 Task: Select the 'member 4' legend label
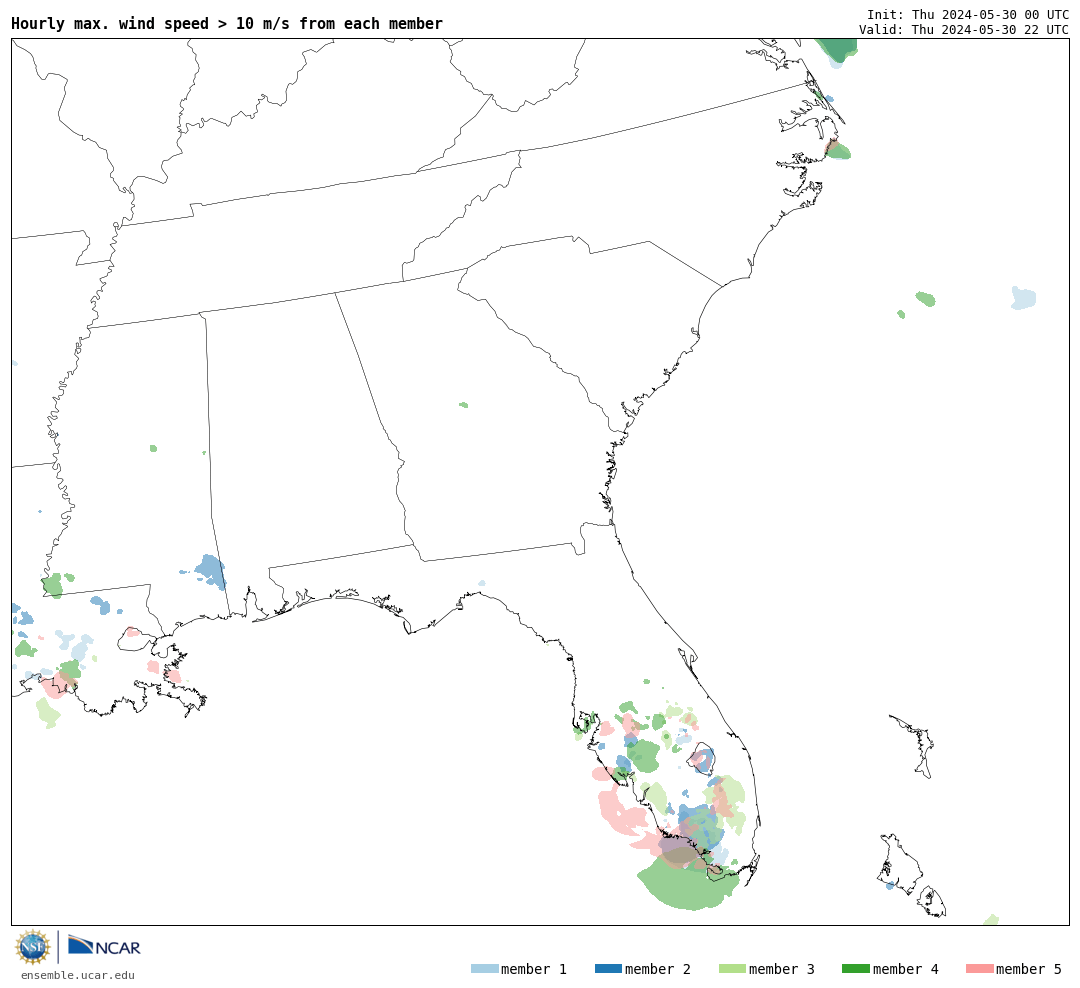coord(906,969)
